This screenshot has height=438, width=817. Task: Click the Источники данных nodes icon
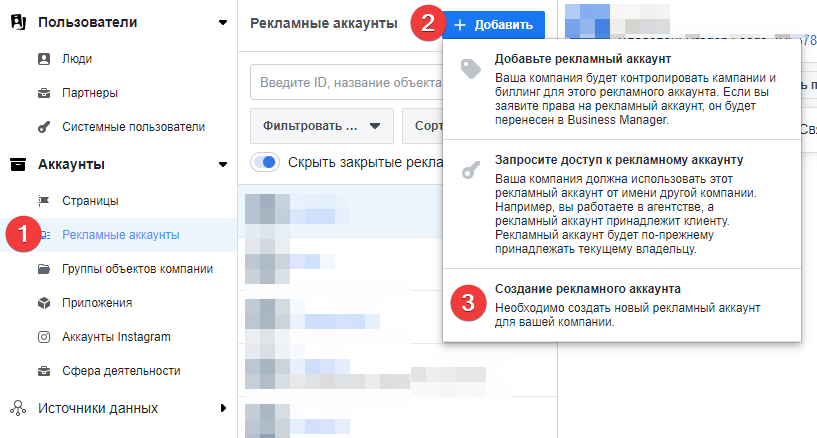(x=18, y=408)
